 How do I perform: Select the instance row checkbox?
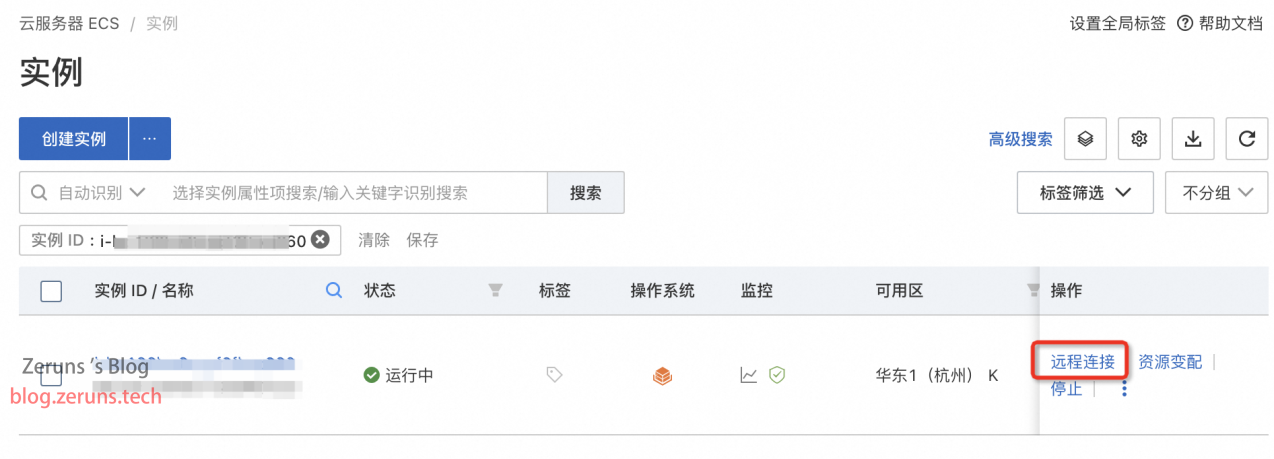pos(51,376)
